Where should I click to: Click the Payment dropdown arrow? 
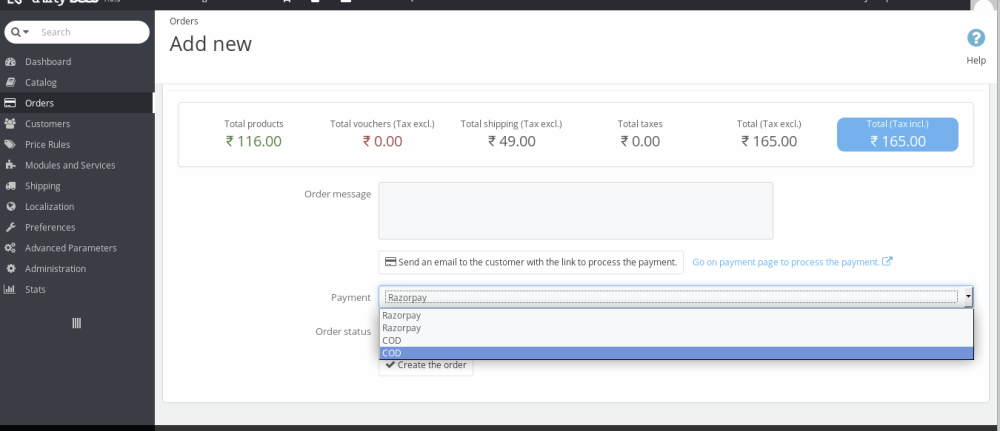(x=968, y=297)
